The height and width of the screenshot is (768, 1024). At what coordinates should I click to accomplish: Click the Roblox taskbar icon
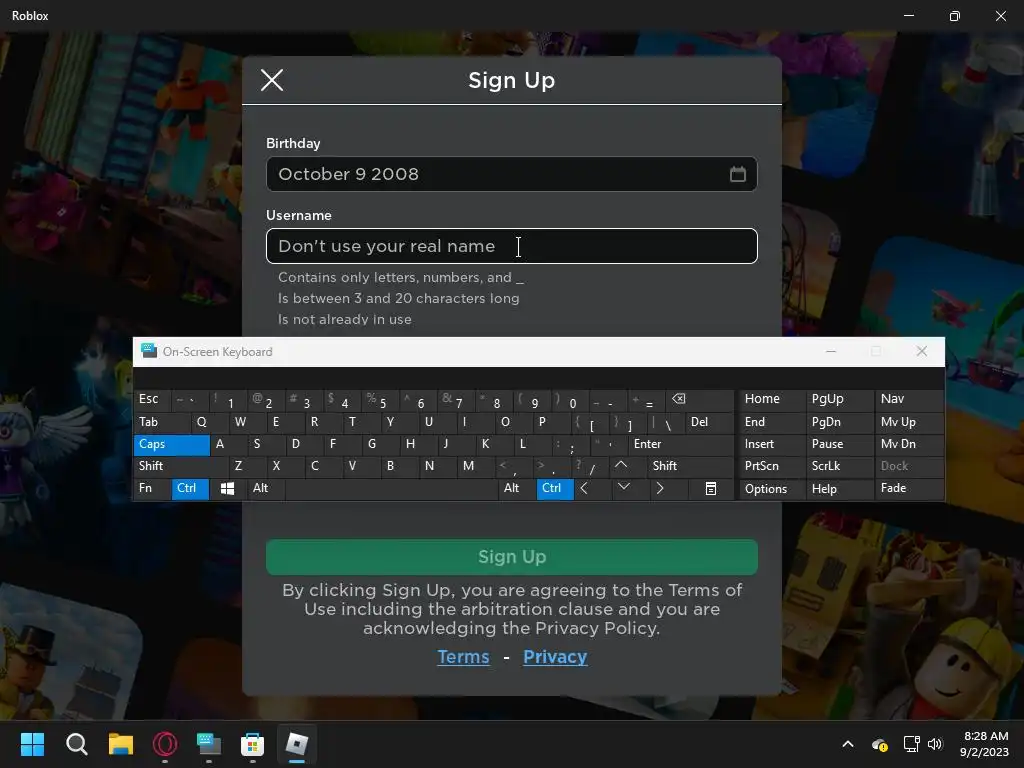[x=296, y=744]
